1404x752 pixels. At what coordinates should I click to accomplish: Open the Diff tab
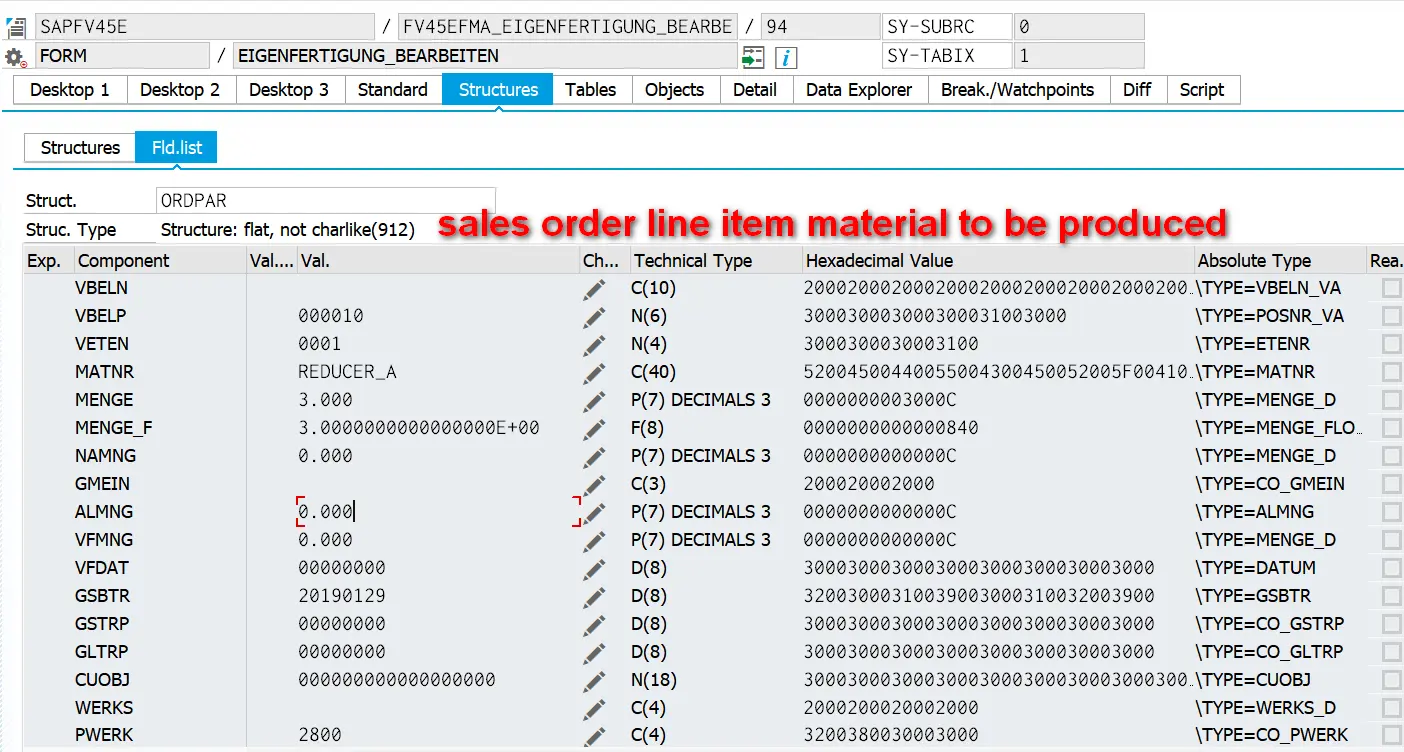click(1137, 90)
